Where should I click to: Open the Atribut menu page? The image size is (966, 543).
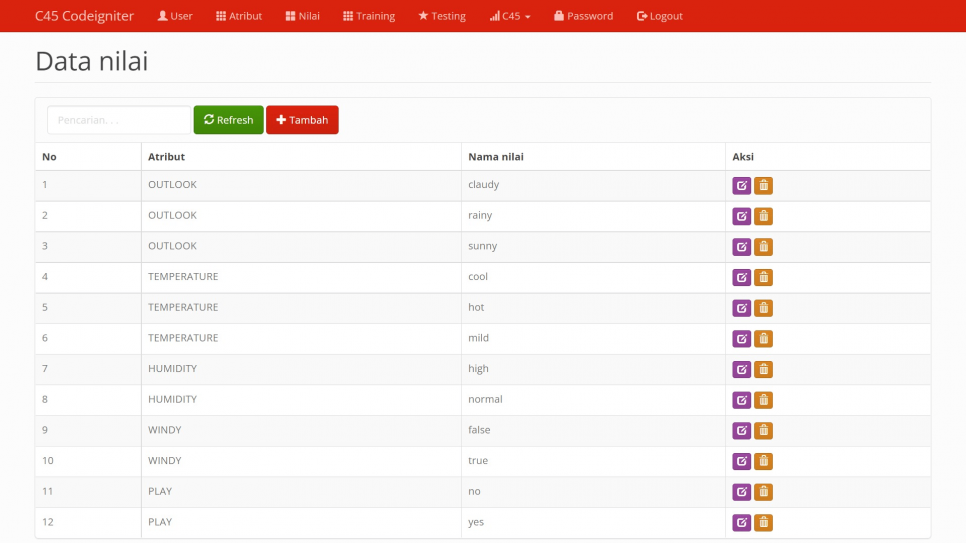point(239,16)
